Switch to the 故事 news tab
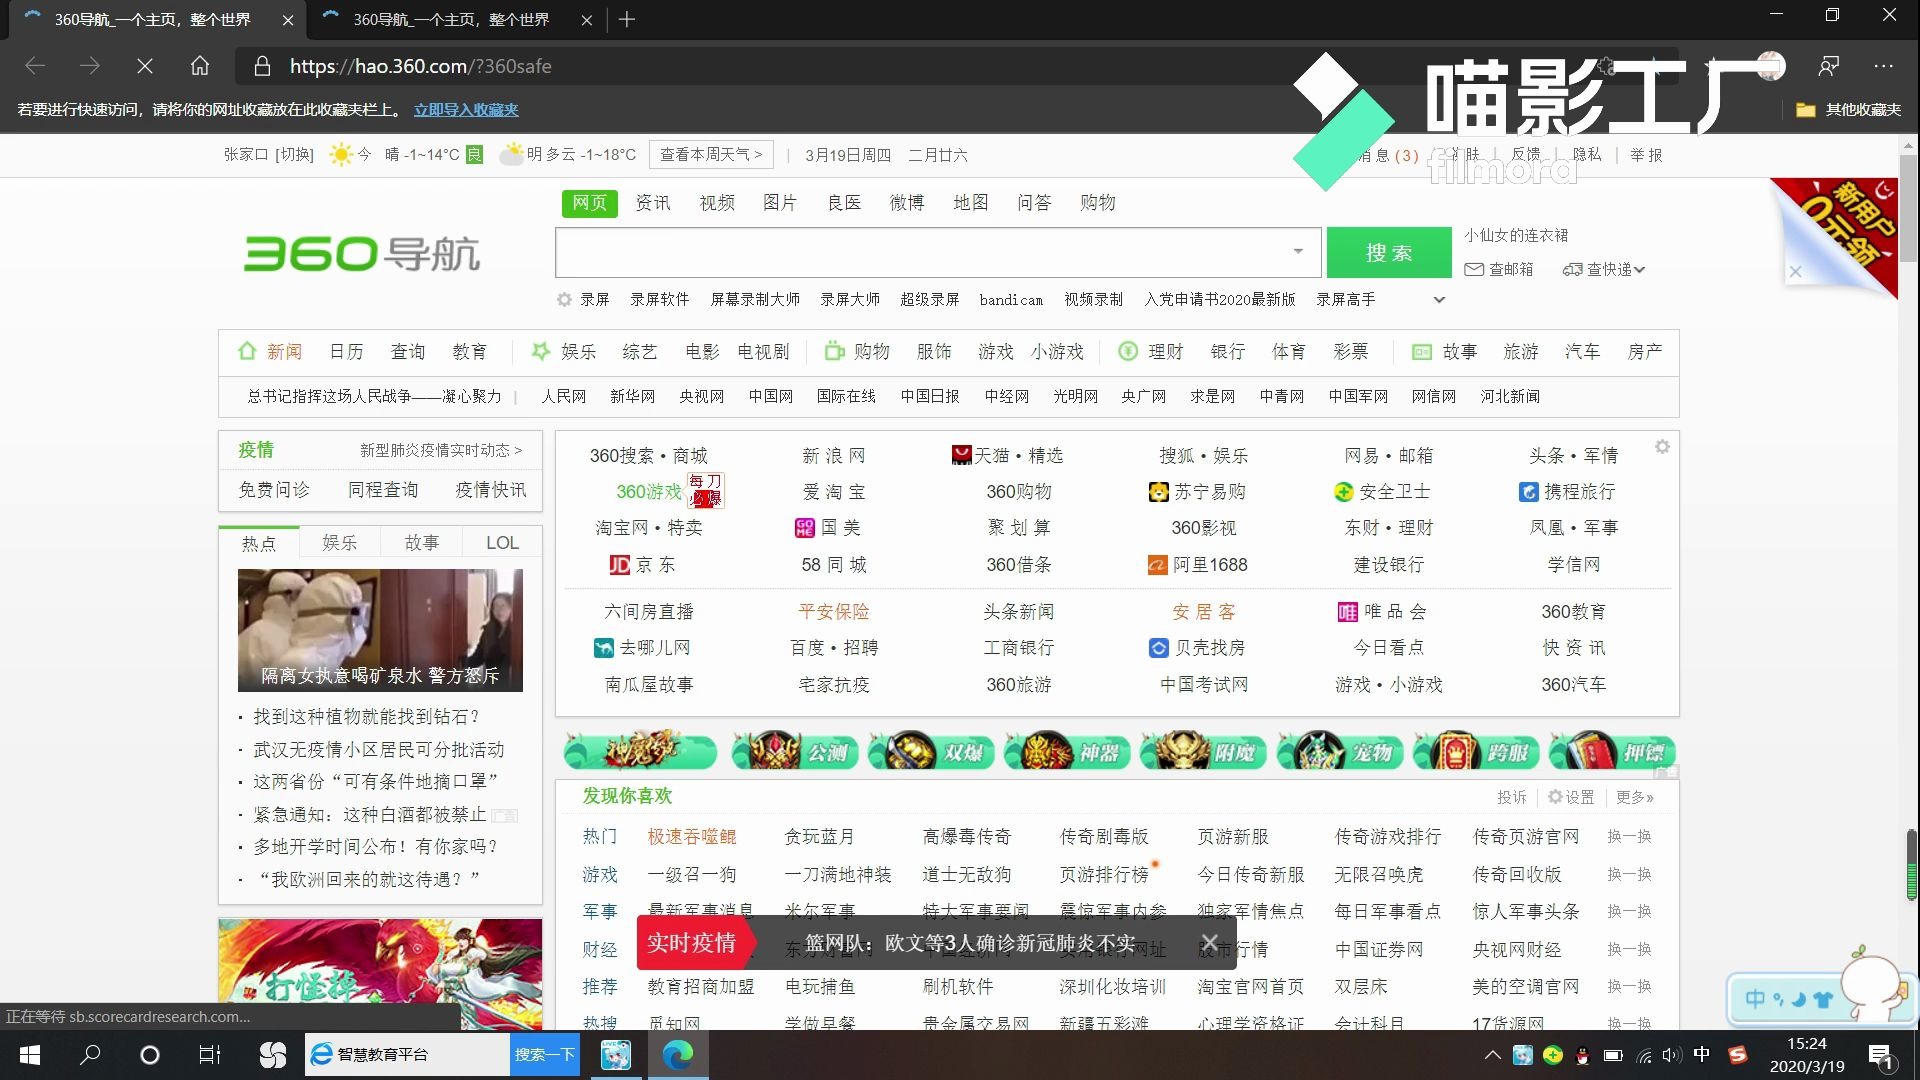Screen dimensions: 1920x1080 pyautogui.click(x=421, y=542)
